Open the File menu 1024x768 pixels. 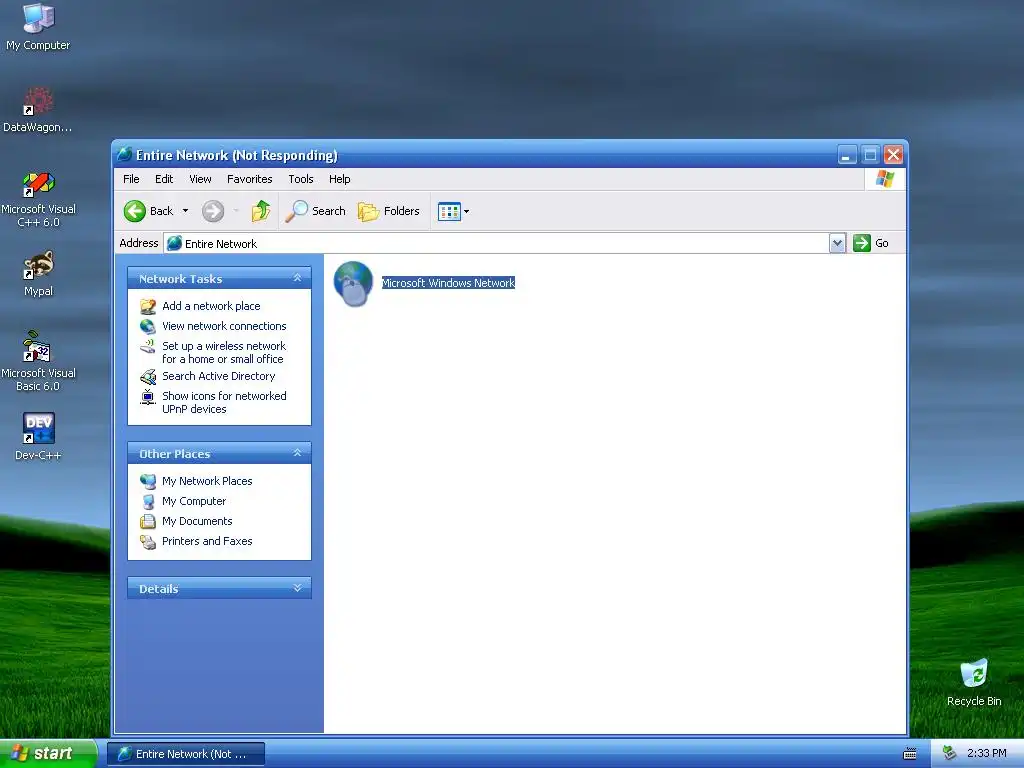(x=131, y=179)
